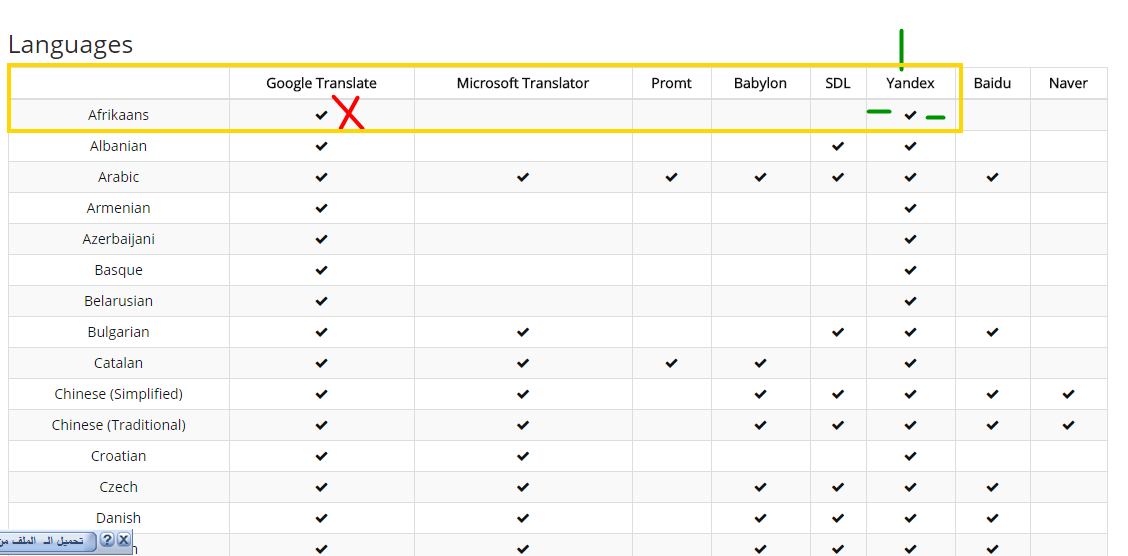The width and height of the screenshot is (1128, 556).
Task: Click the Arabic download file button
Action: point(45,540)
